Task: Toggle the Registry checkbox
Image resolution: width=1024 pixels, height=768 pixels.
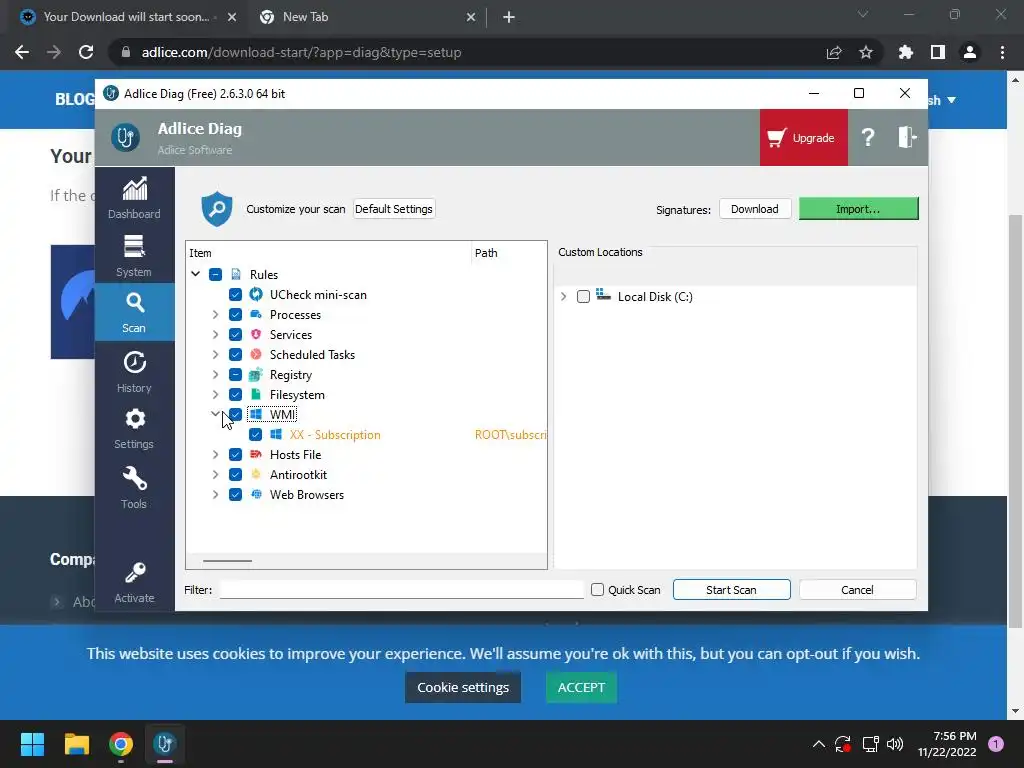Action: (235, 375)
